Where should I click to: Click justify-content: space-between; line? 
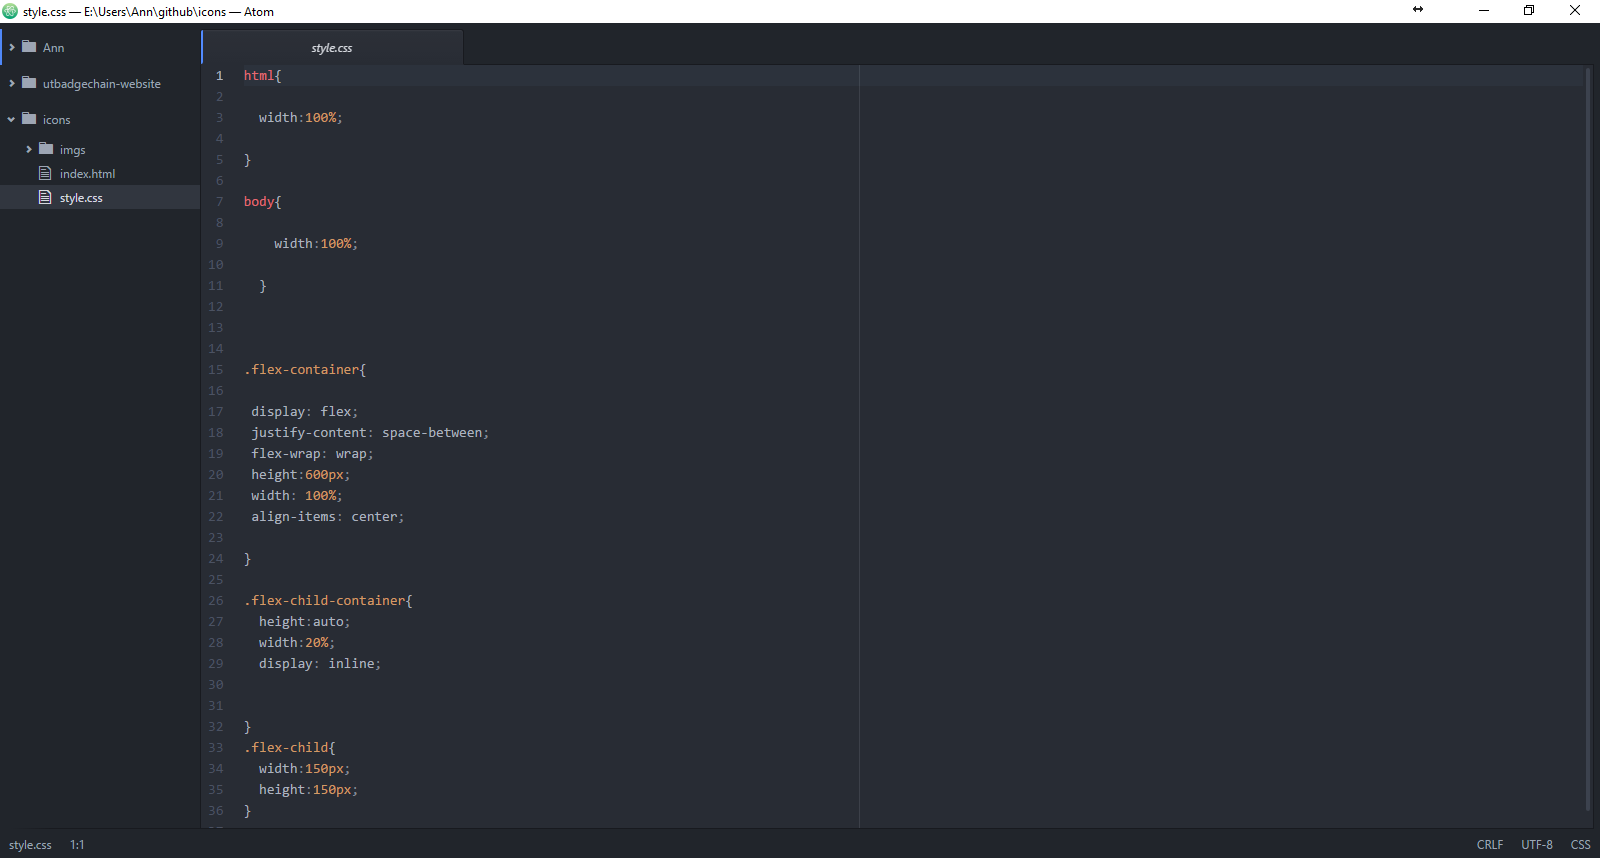click(x=370, y=433)
